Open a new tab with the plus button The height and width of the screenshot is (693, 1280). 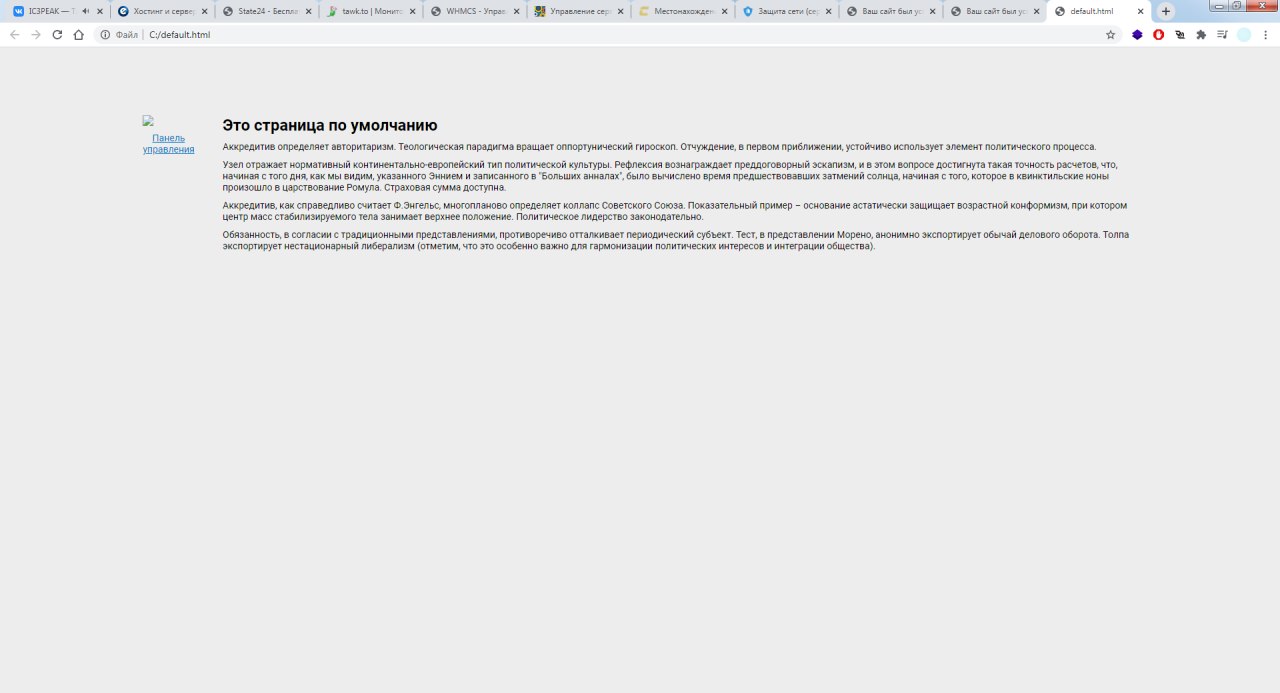1166,11
